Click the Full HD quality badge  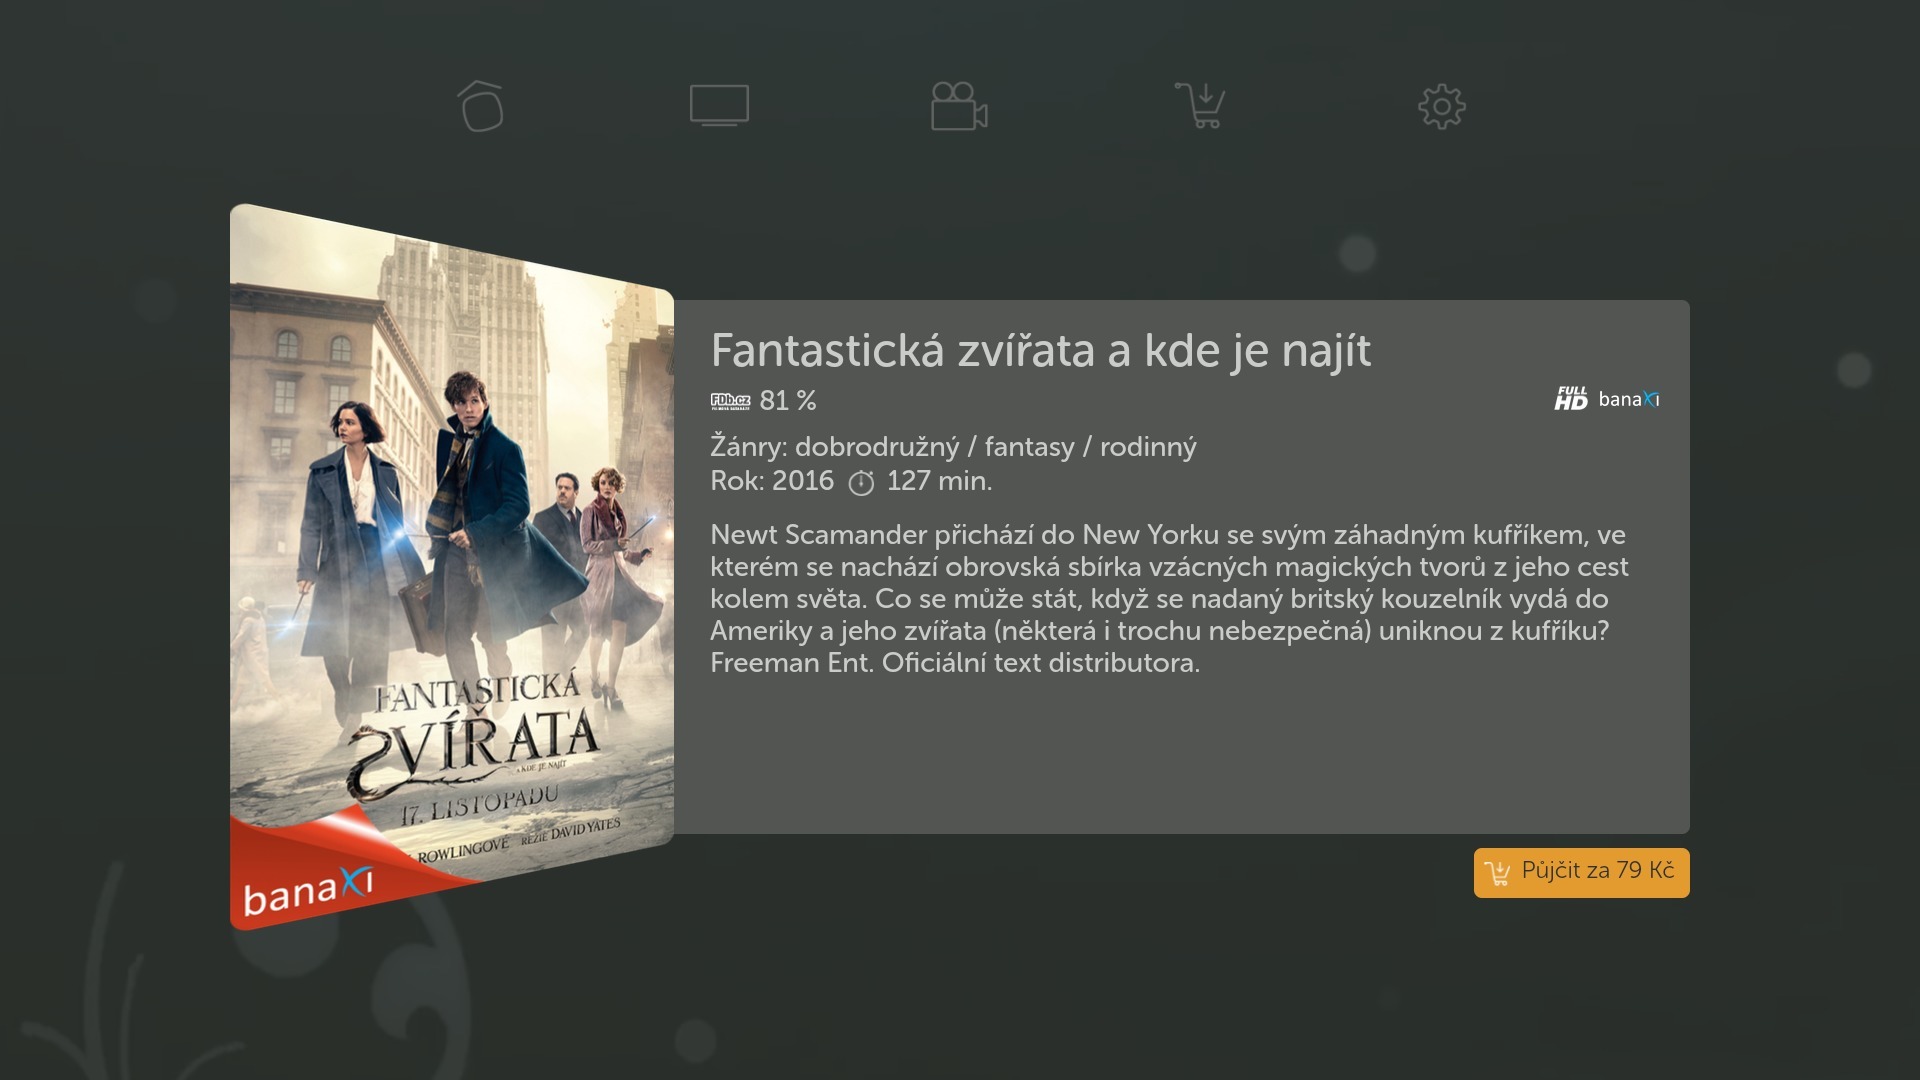[x=1571, y=399]
